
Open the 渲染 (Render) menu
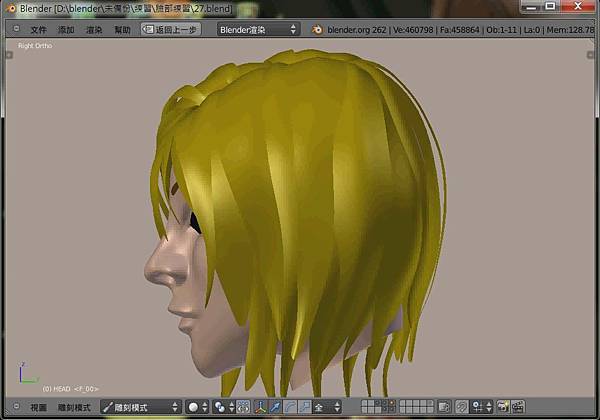(x=94, y=30)
